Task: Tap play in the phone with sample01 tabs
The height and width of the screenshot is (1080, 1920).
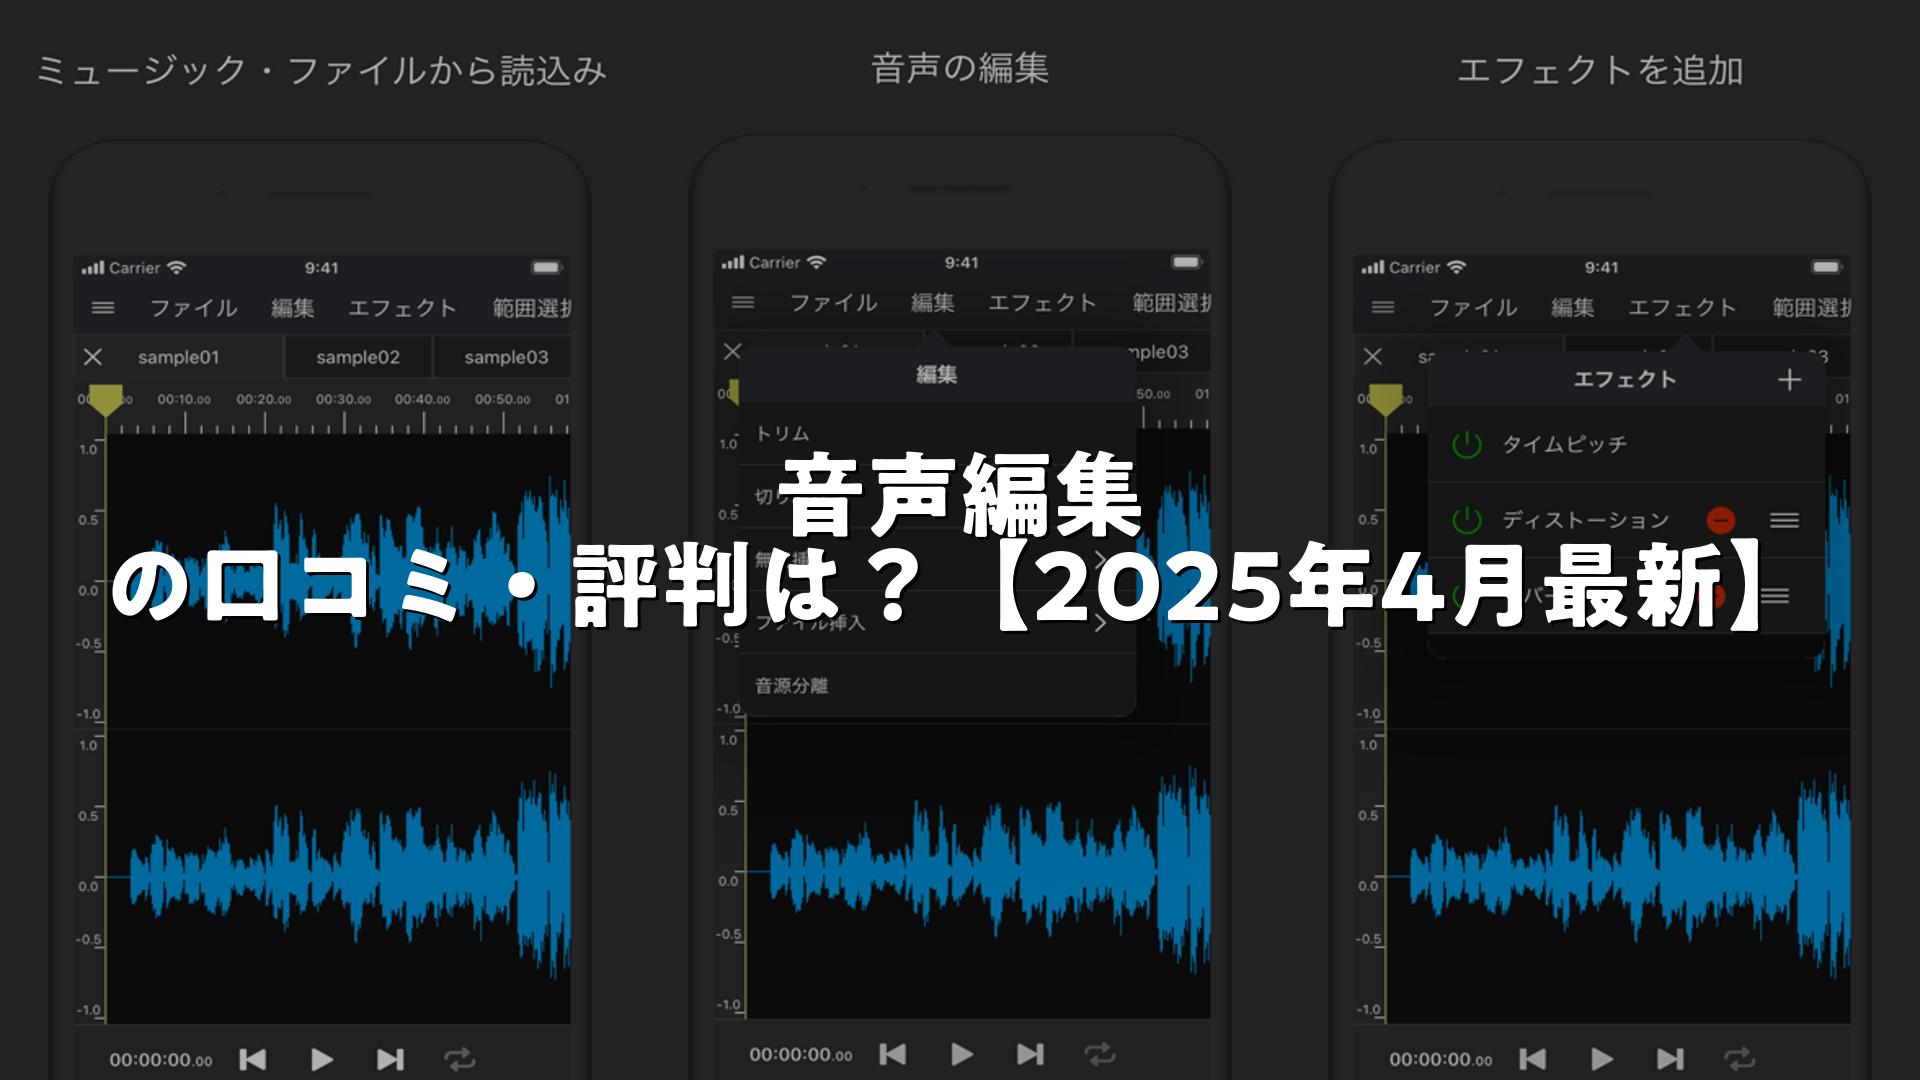Action: point(322,1059)
